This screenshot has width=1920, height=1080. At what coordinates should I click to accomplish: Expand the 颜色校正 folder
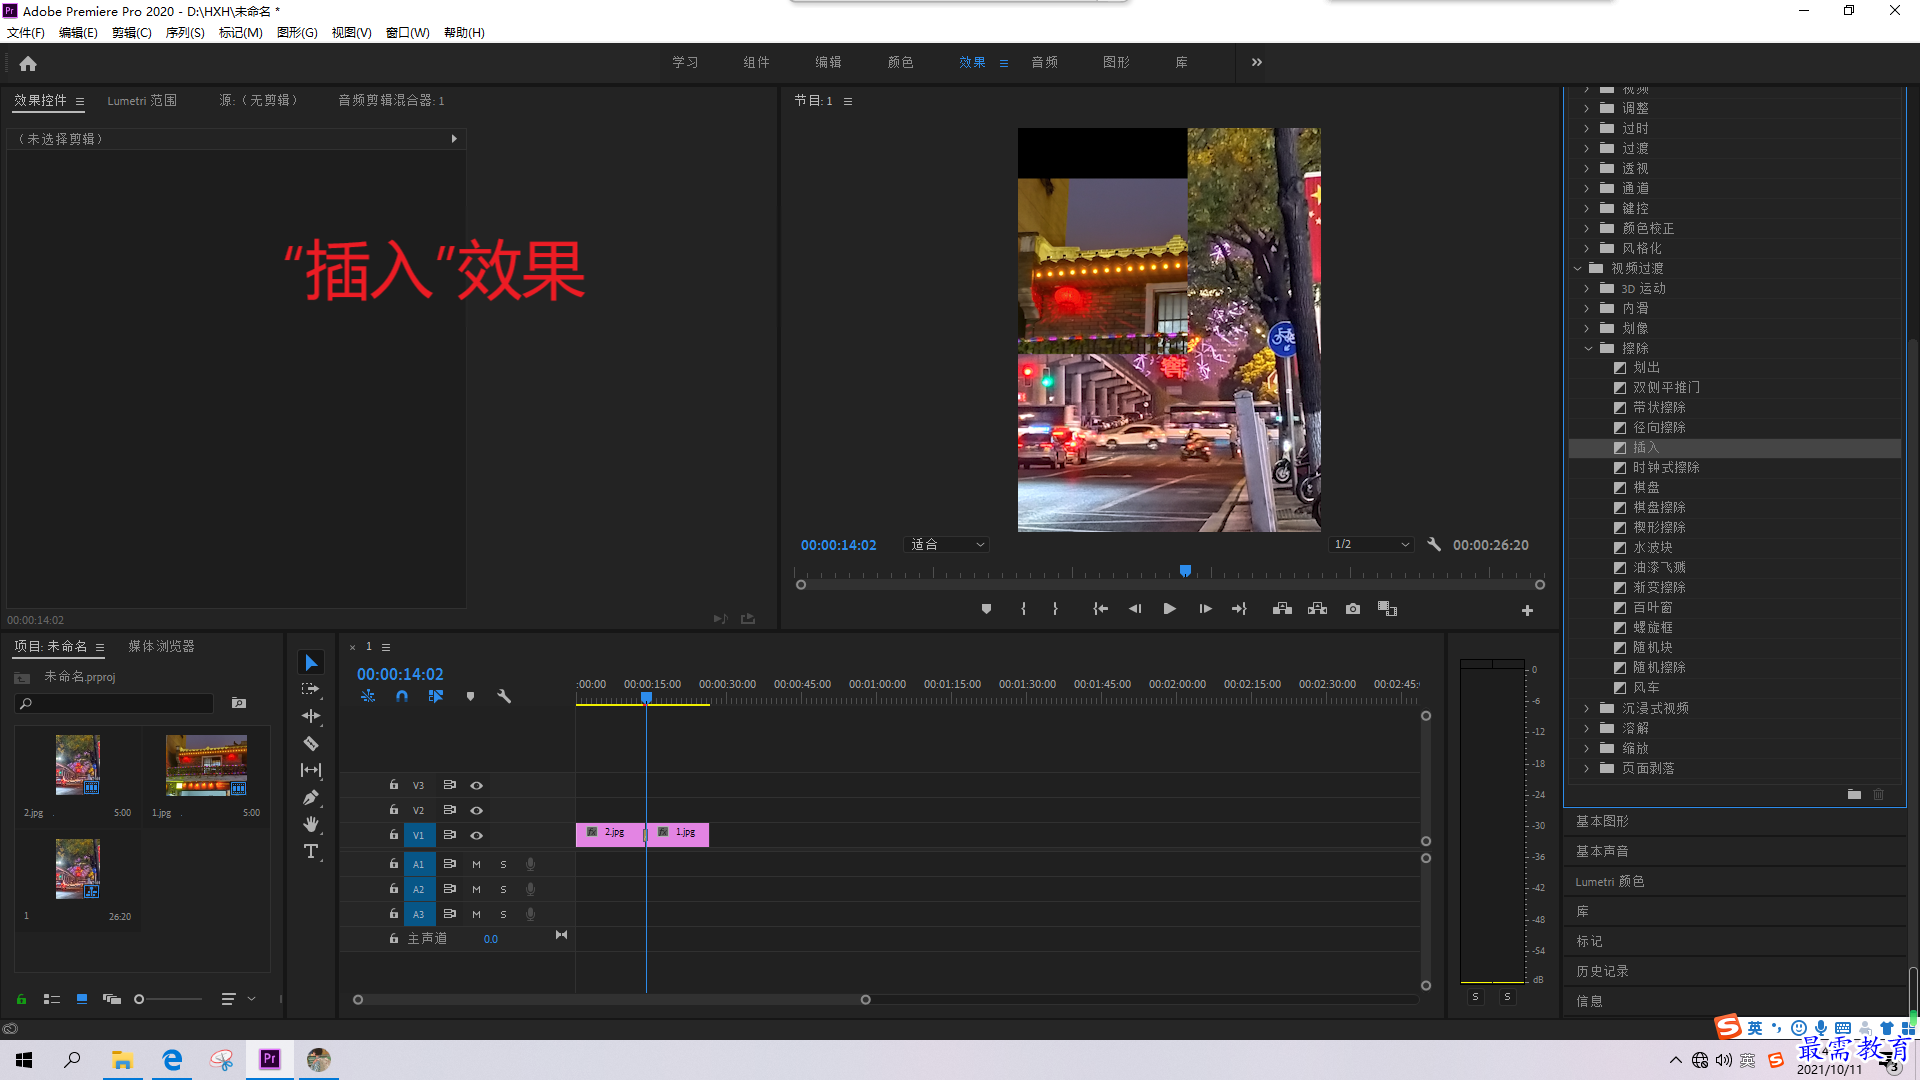coord(1587,228)
